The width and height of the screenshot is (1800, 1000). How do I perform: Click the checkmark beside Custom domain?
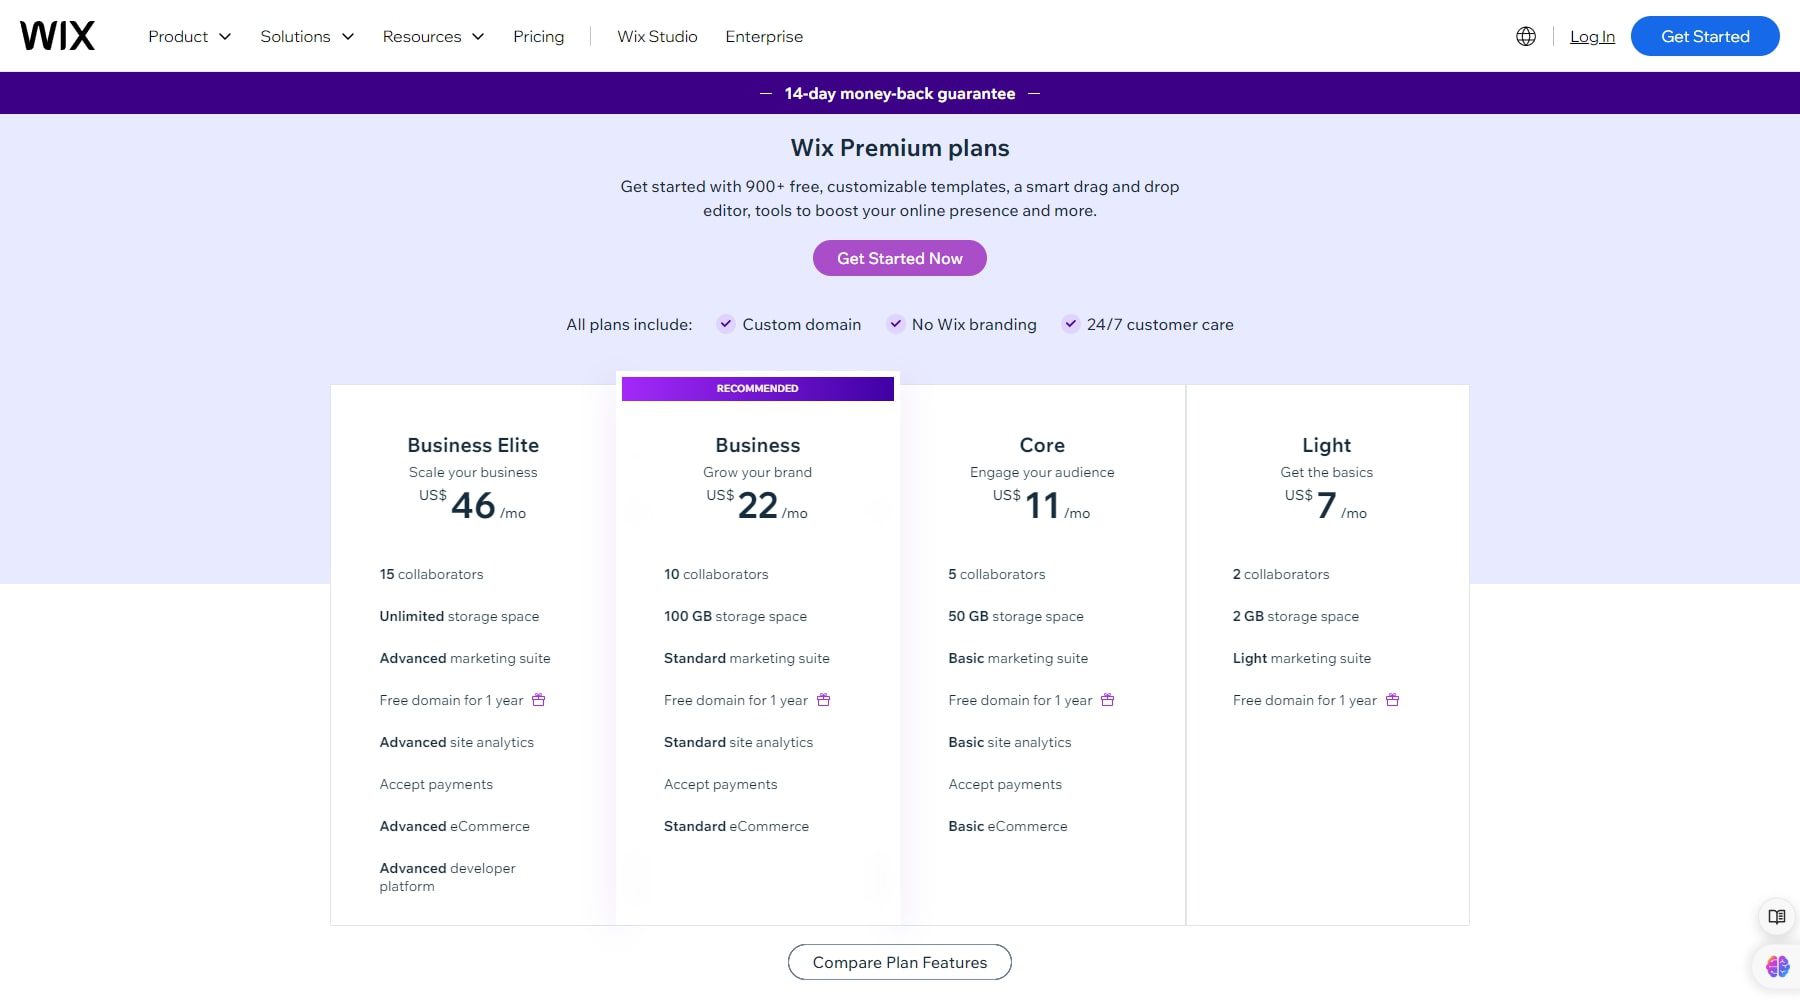pyautogui.click(x=725, y=324)
